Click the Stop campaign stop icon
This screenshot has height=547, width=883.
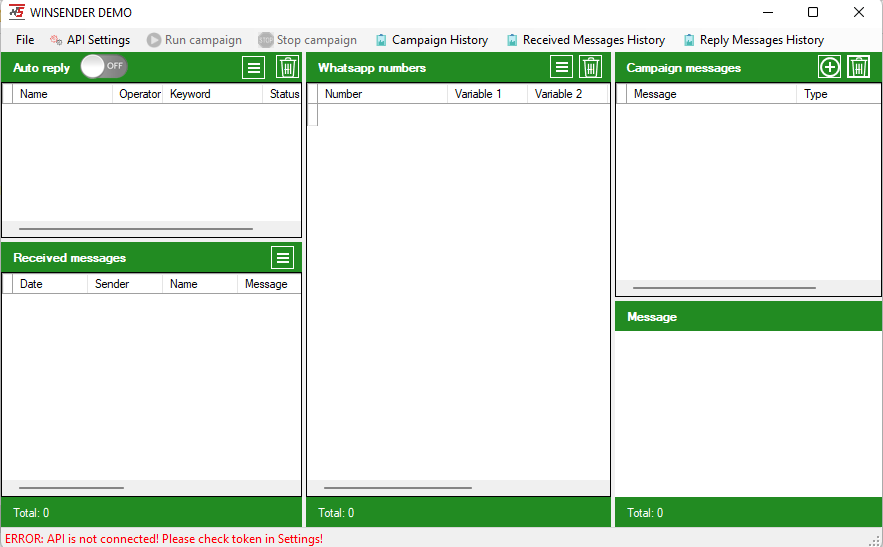click(x=266, y=40)
